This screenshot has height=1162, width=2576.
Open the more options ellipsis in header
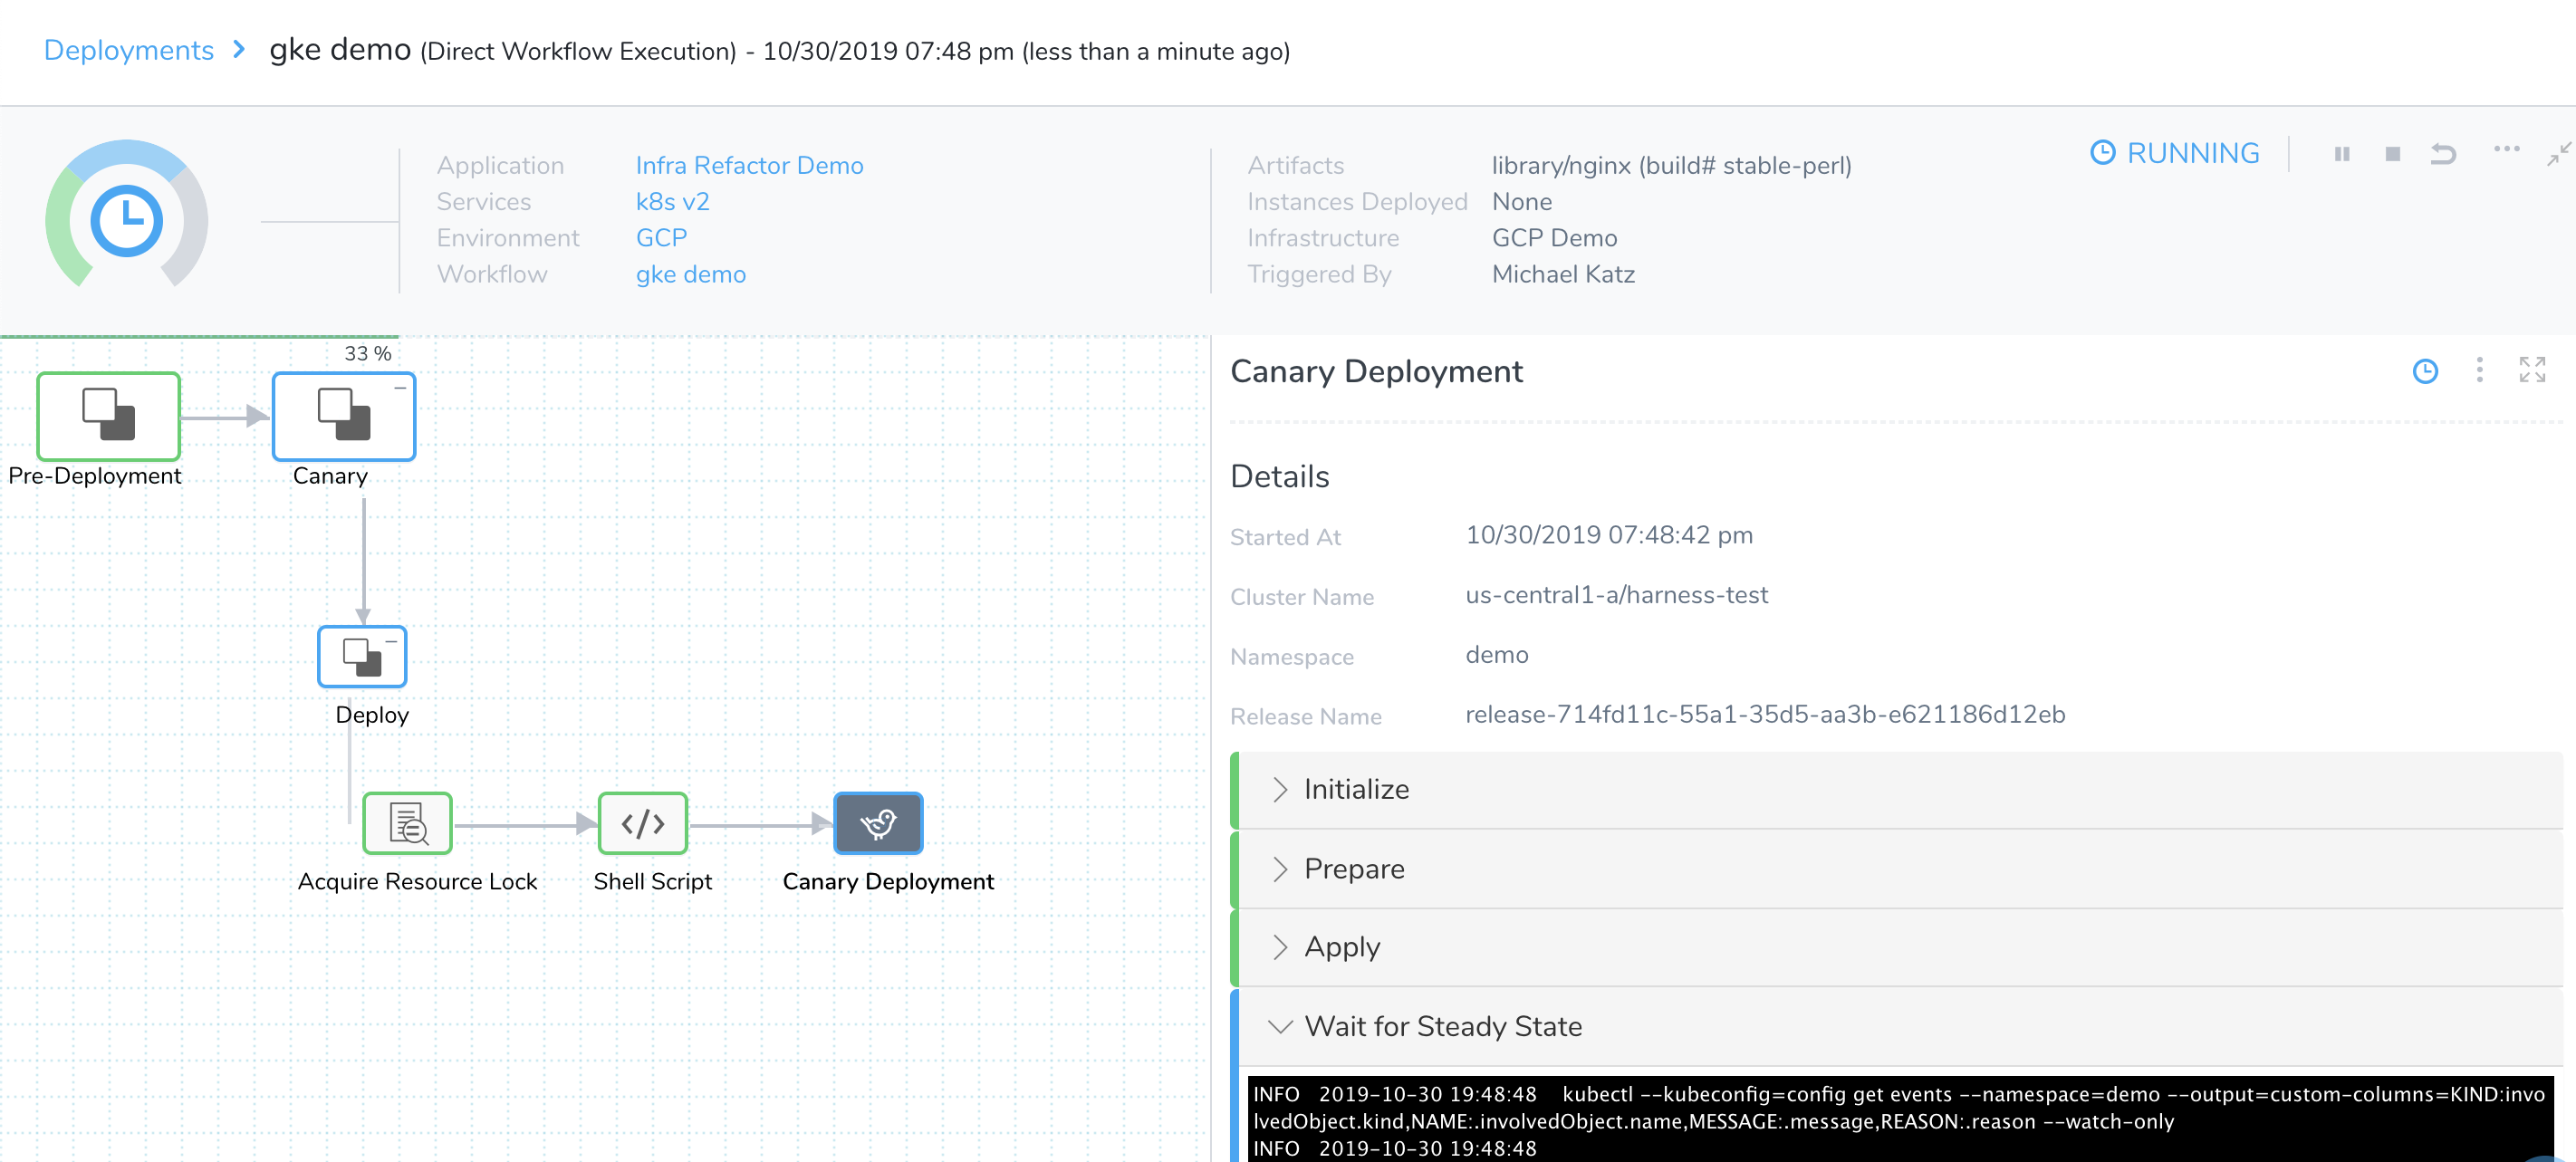(2506, 149)
